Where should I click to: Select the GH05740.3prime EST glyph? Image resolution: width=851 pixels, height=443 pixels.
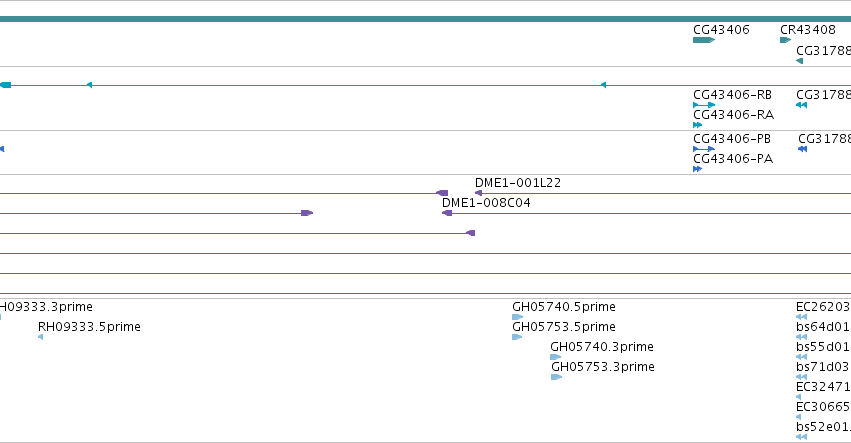(x=556, y=357)
